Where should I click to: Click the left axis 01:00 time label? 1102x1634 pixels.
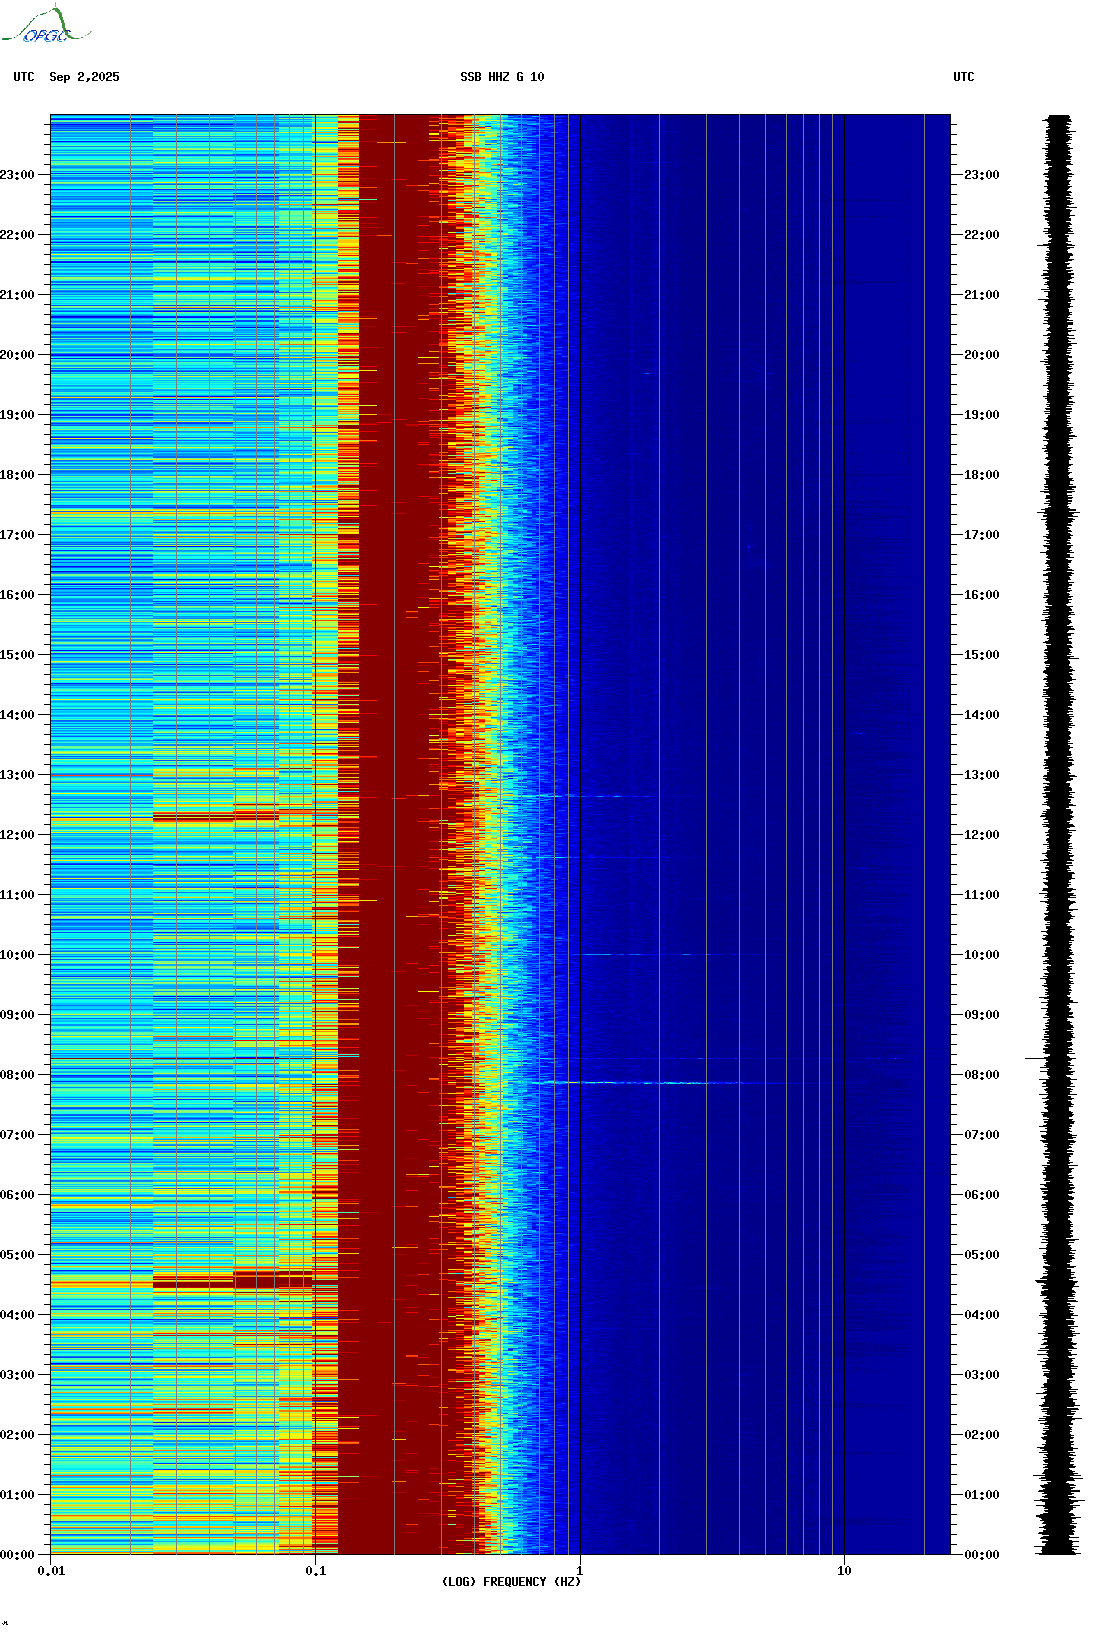[17, 1495]
